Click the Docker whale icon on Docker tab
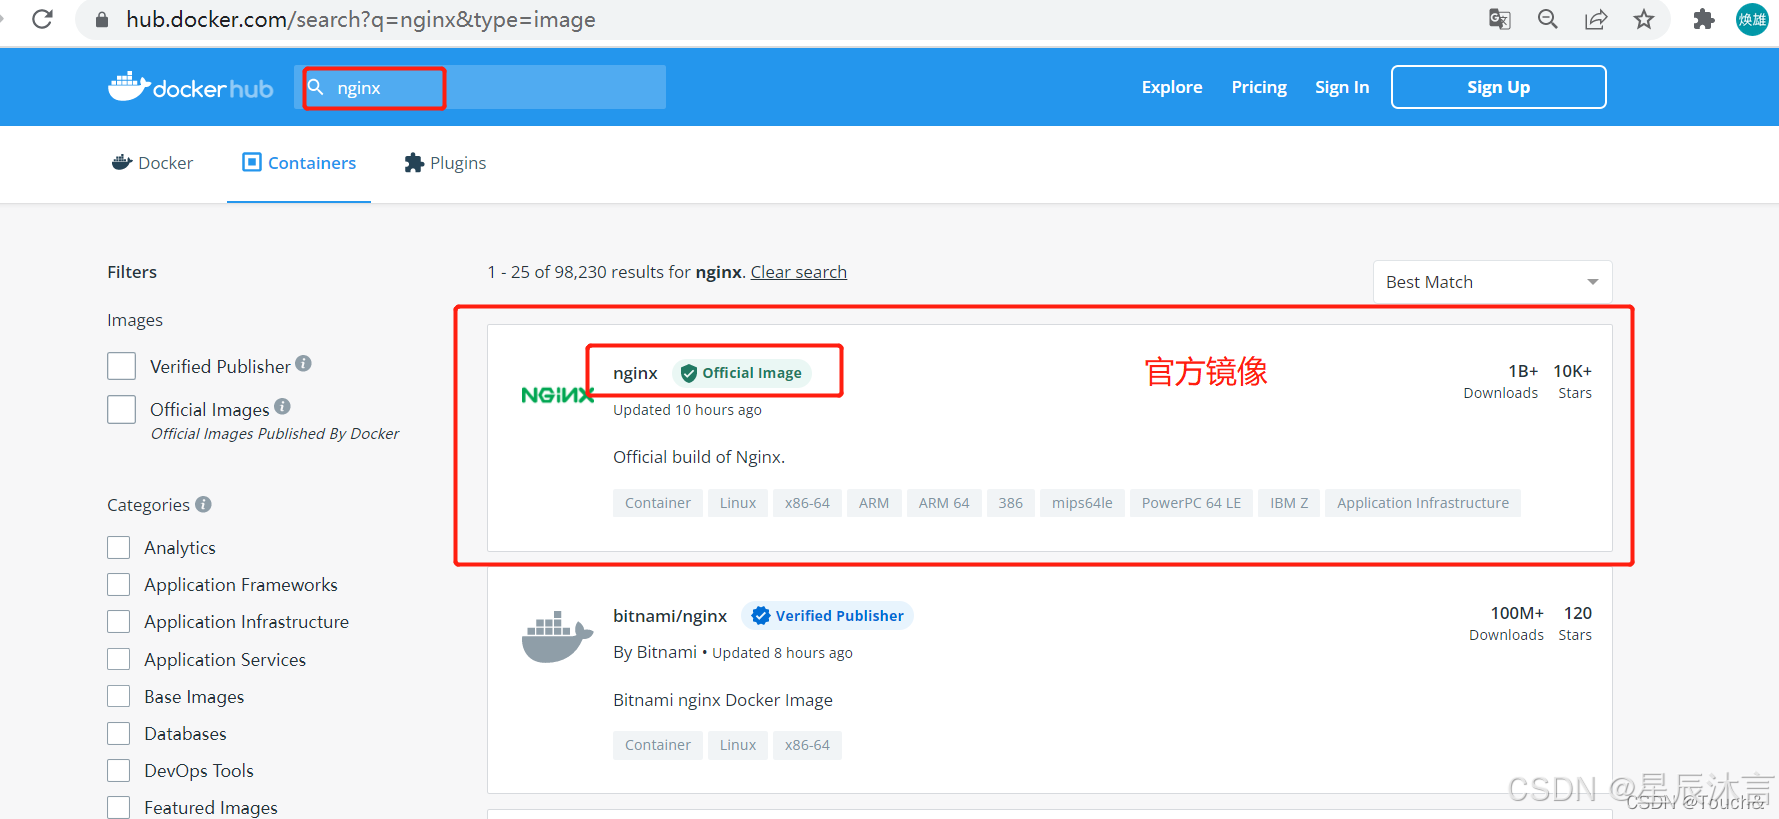 [122, 162]
